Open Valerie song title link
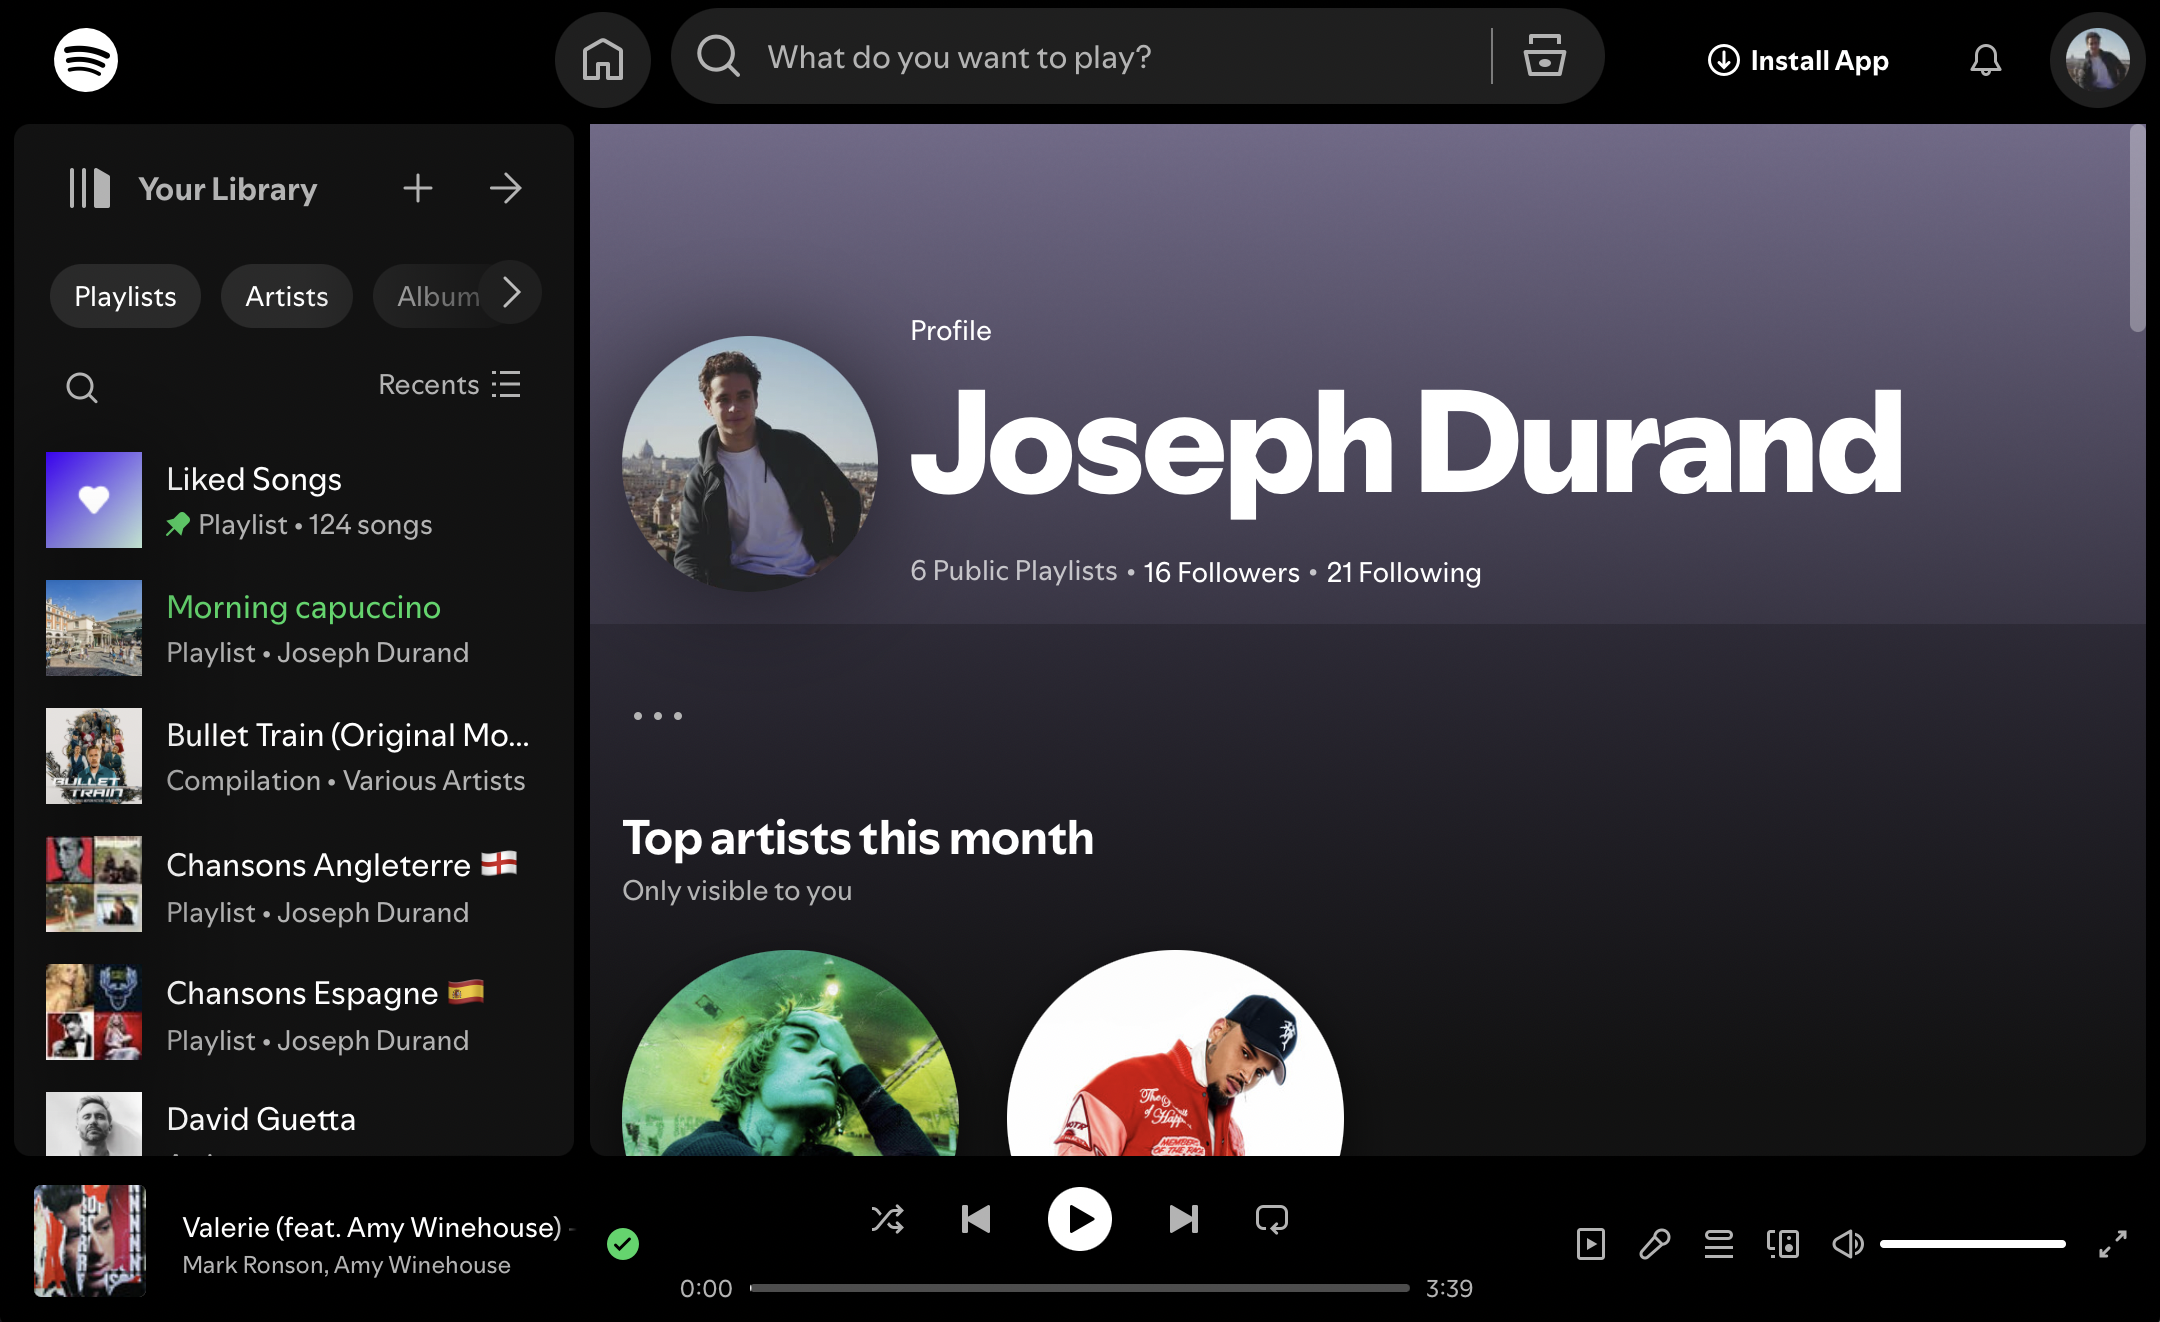 coord(372,1227)
